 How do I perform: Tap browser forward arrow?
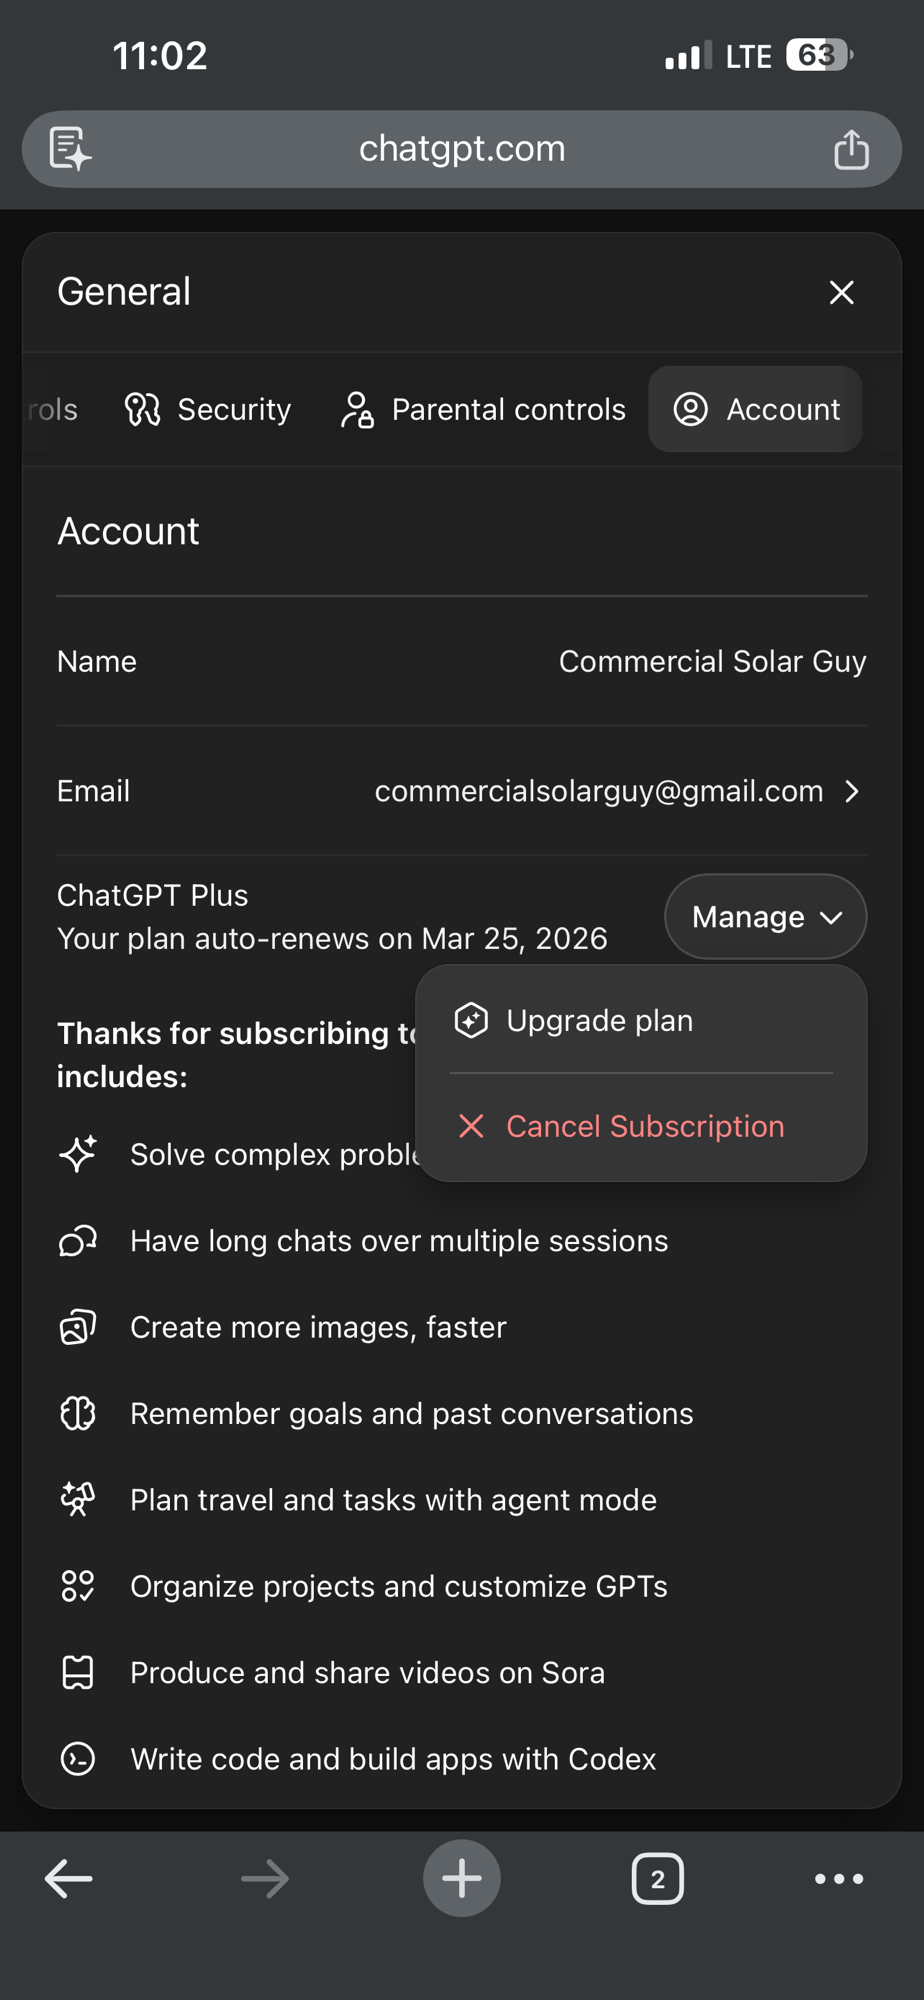265,1878
